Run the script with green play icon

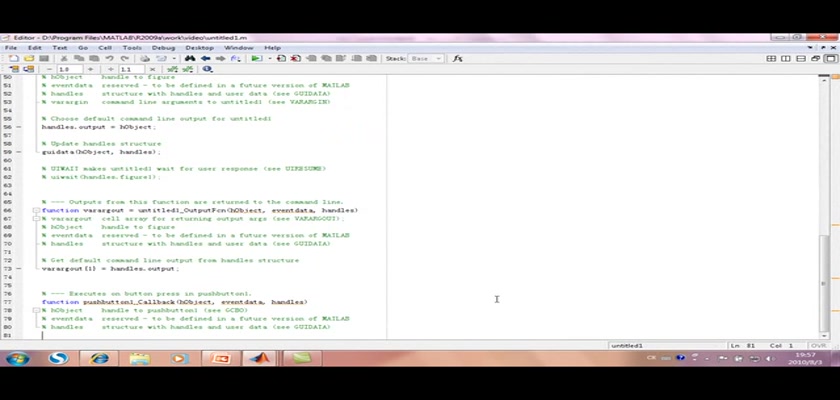click(x=257, y=58)
